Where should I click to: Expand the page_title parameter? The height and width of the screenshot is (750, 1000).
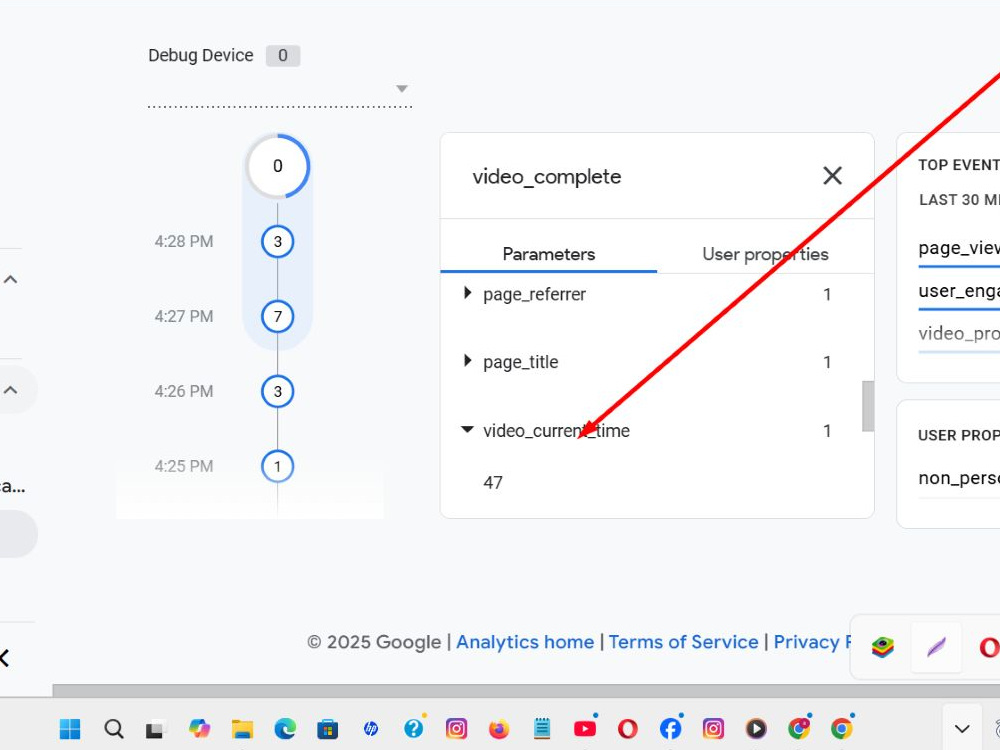pyautogui.click(x=467, y=360)
